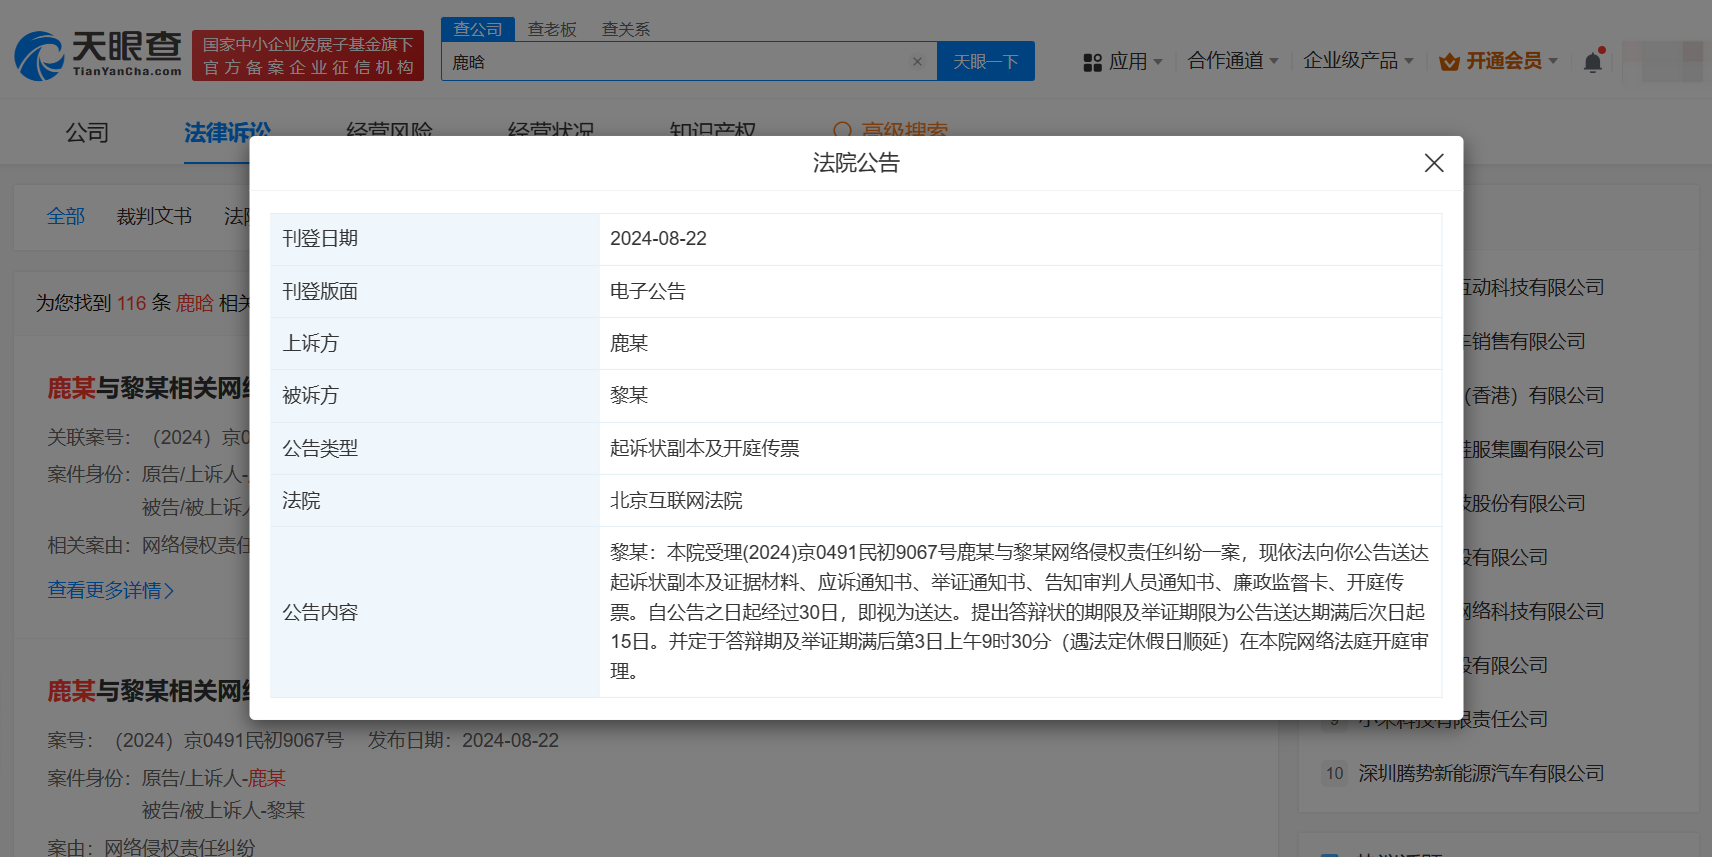The width and height of the screenshot is (1712, 857).
Task: Expand the 合作通道 dropdown
Action: pyautogui.click(x=1274, y=61)
